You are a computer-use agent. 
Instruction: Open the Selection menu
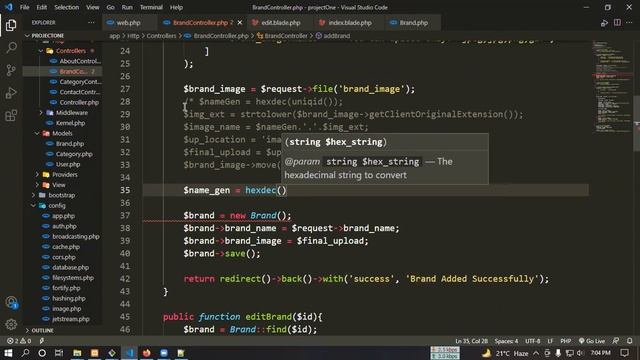click(67, 7)
